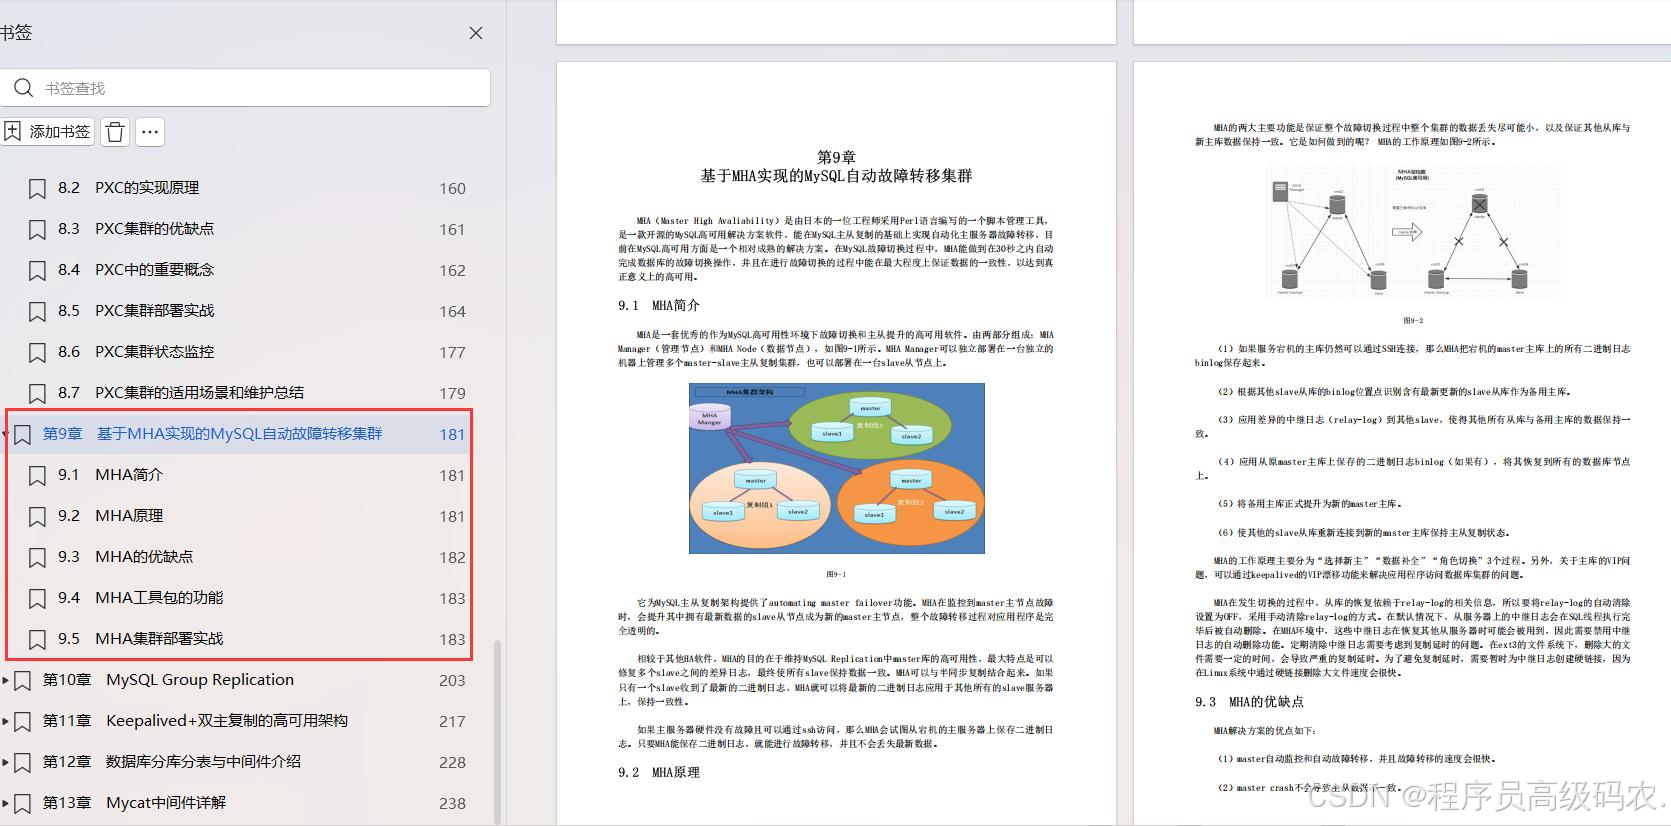Click bookmark icon for 9.1 MHA简介
This screenshot has width=1671, height=826.
click(x=37, y=475)
